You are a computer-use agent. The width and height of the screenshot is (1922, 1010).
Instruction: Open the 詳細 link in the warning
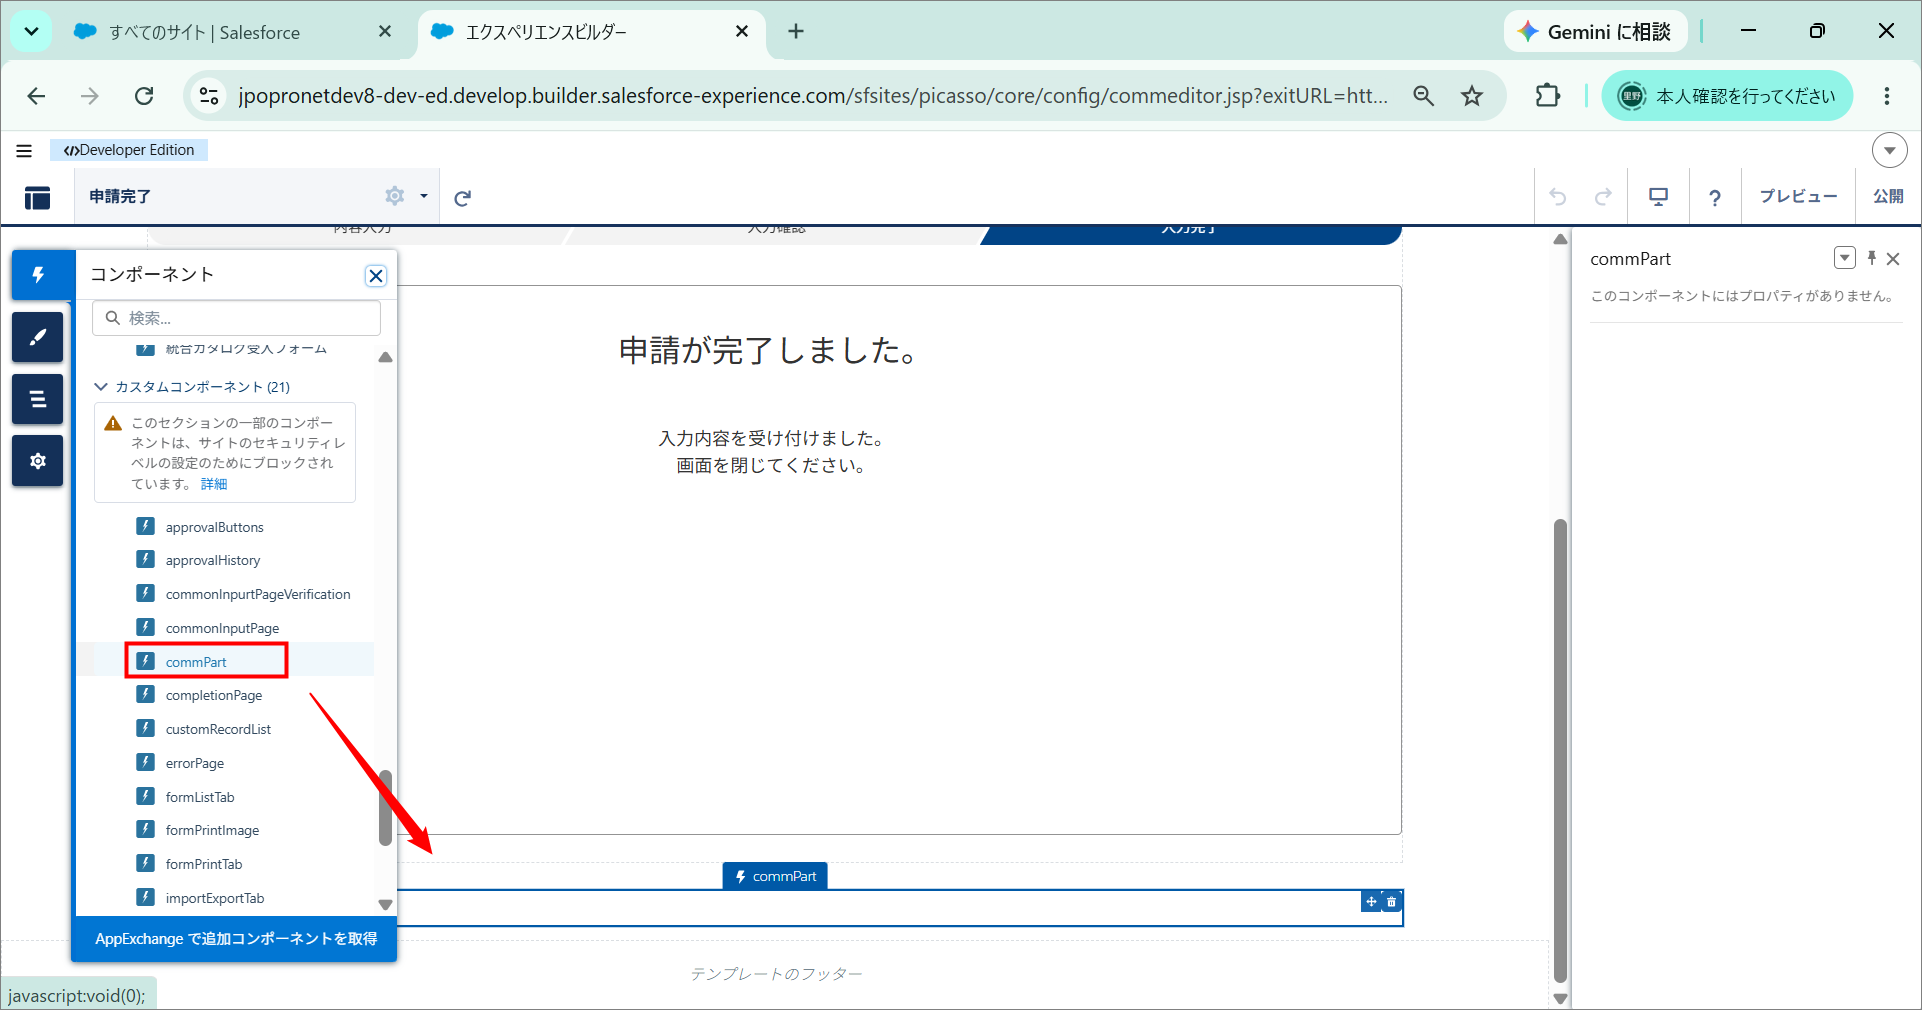click(214, 484)
